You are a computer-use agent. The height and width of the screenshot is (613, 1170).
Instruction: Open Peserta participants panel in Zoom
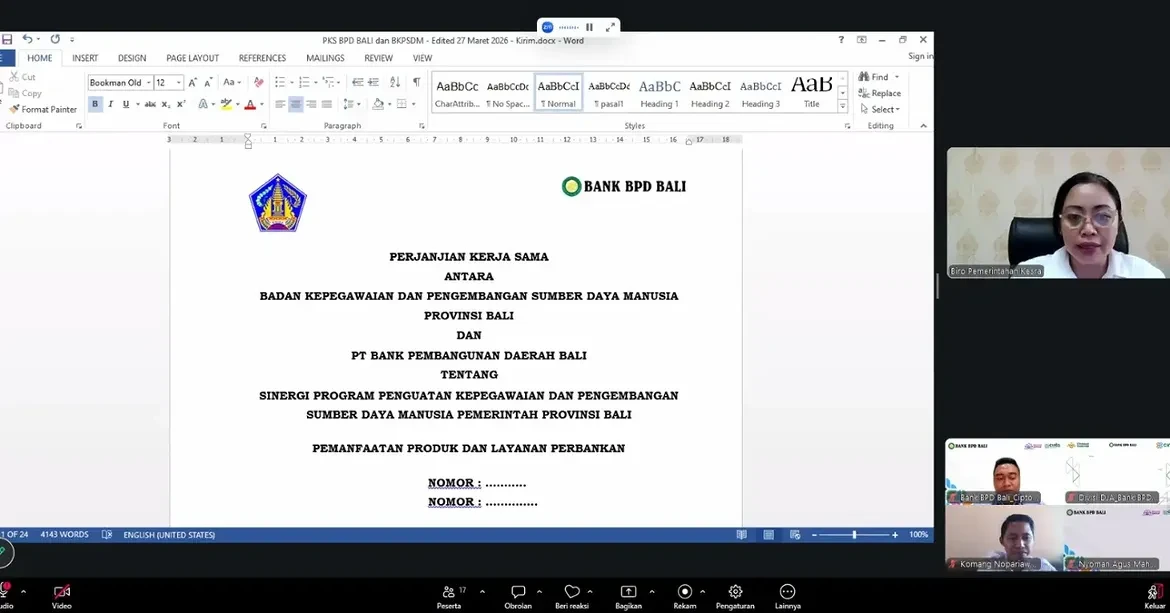click(x=449, y=597)
